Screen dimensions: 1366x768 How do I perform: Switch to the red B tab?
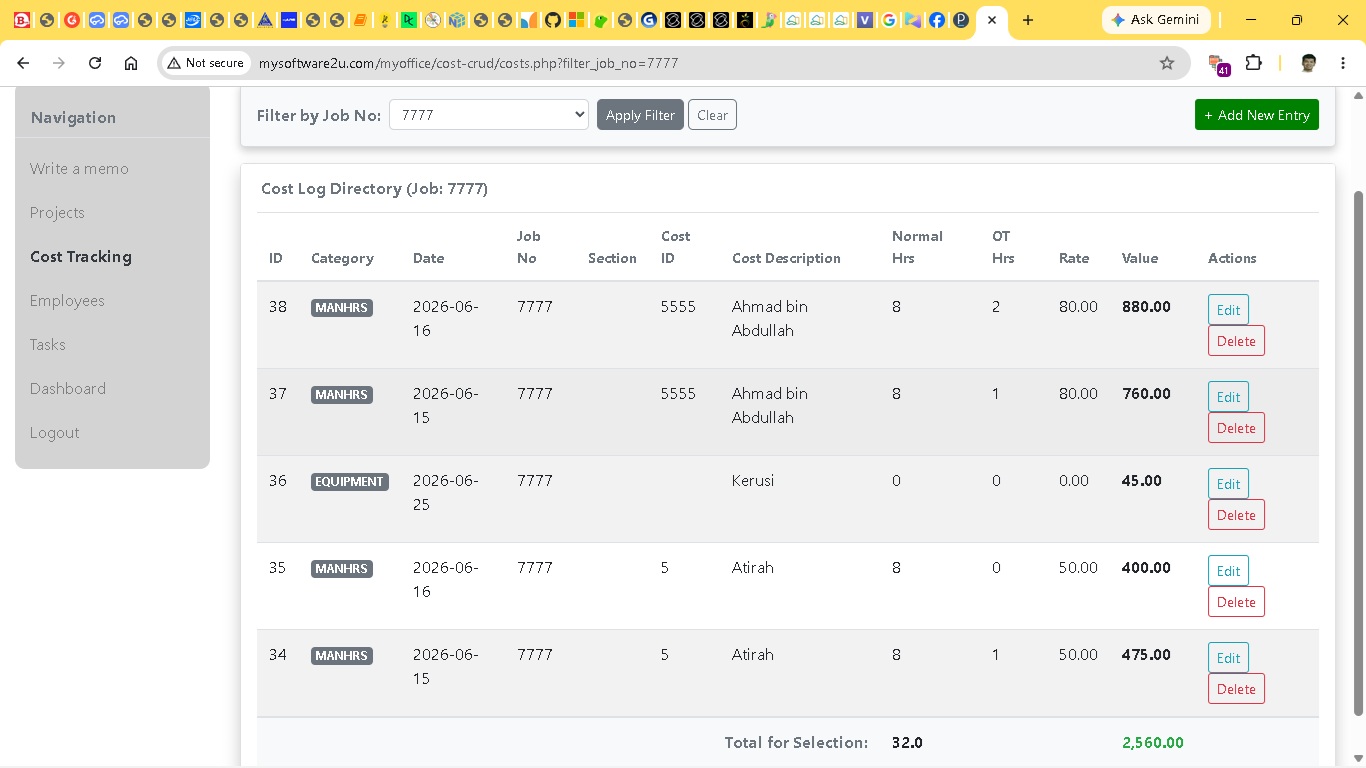21,20
